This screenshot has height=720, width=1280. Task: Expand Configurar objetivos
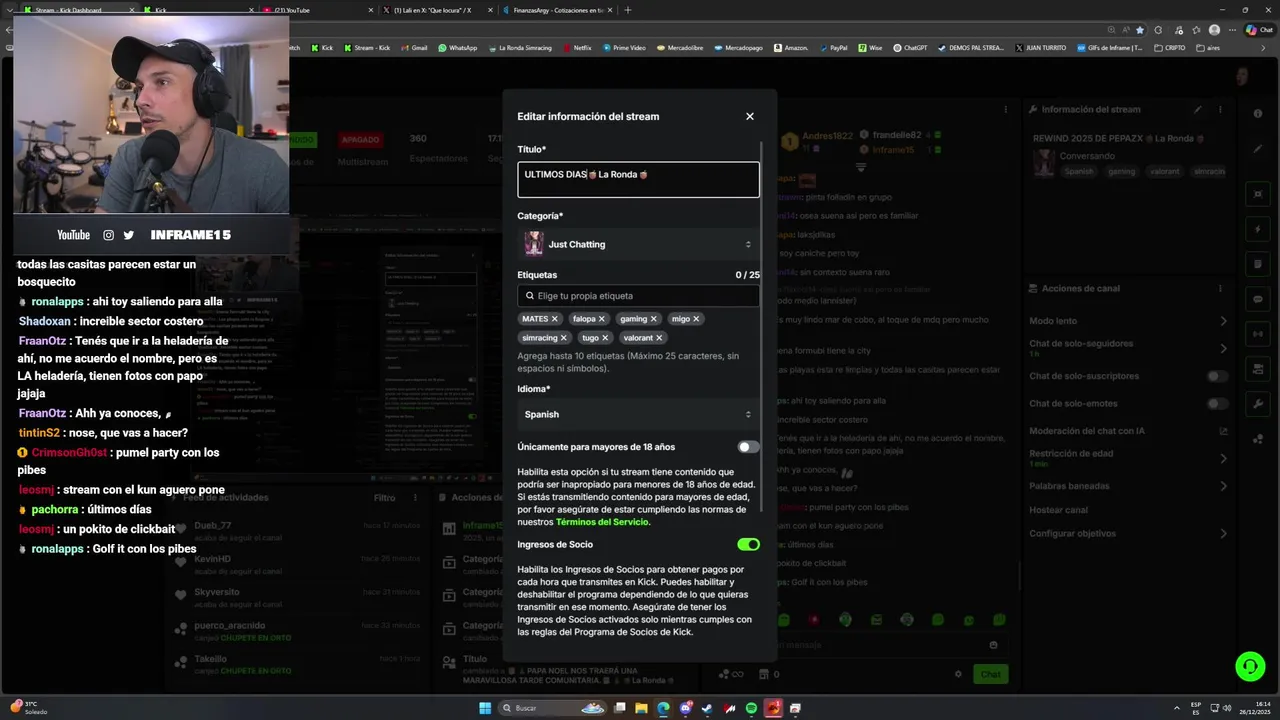pyautogui.click(x=1223, y=533)
